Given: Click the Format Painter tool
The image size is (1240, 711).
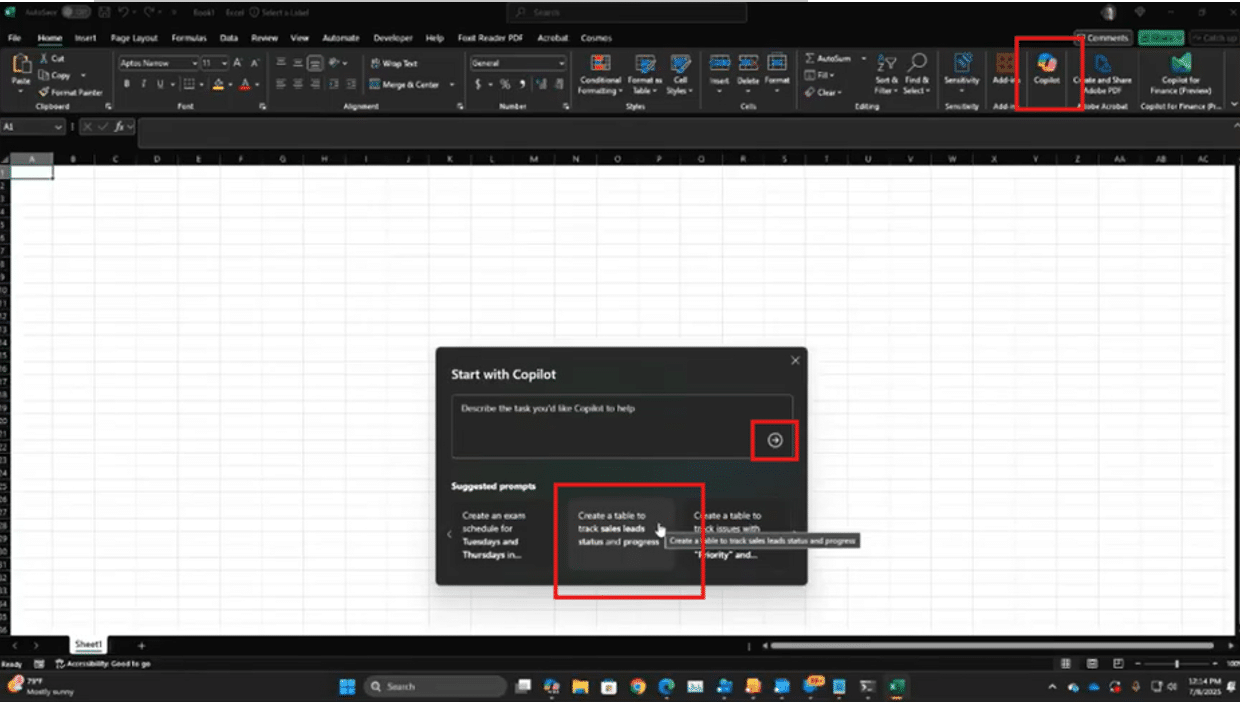Looking at the screenshot, I should pyautogui.click(x=70, y=92).
